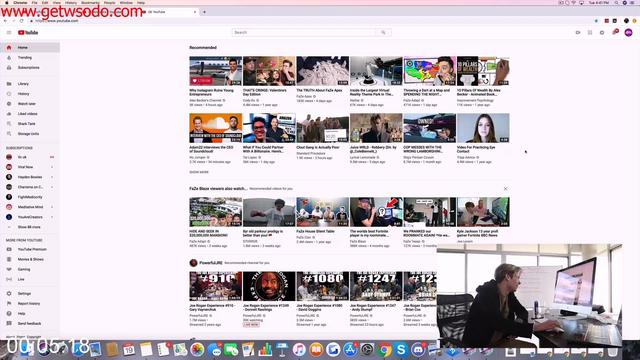Image resolution: width=640 pixels, height=360 pixels.
Task: Click the YouTube logo
Action: tap(28, 32)
